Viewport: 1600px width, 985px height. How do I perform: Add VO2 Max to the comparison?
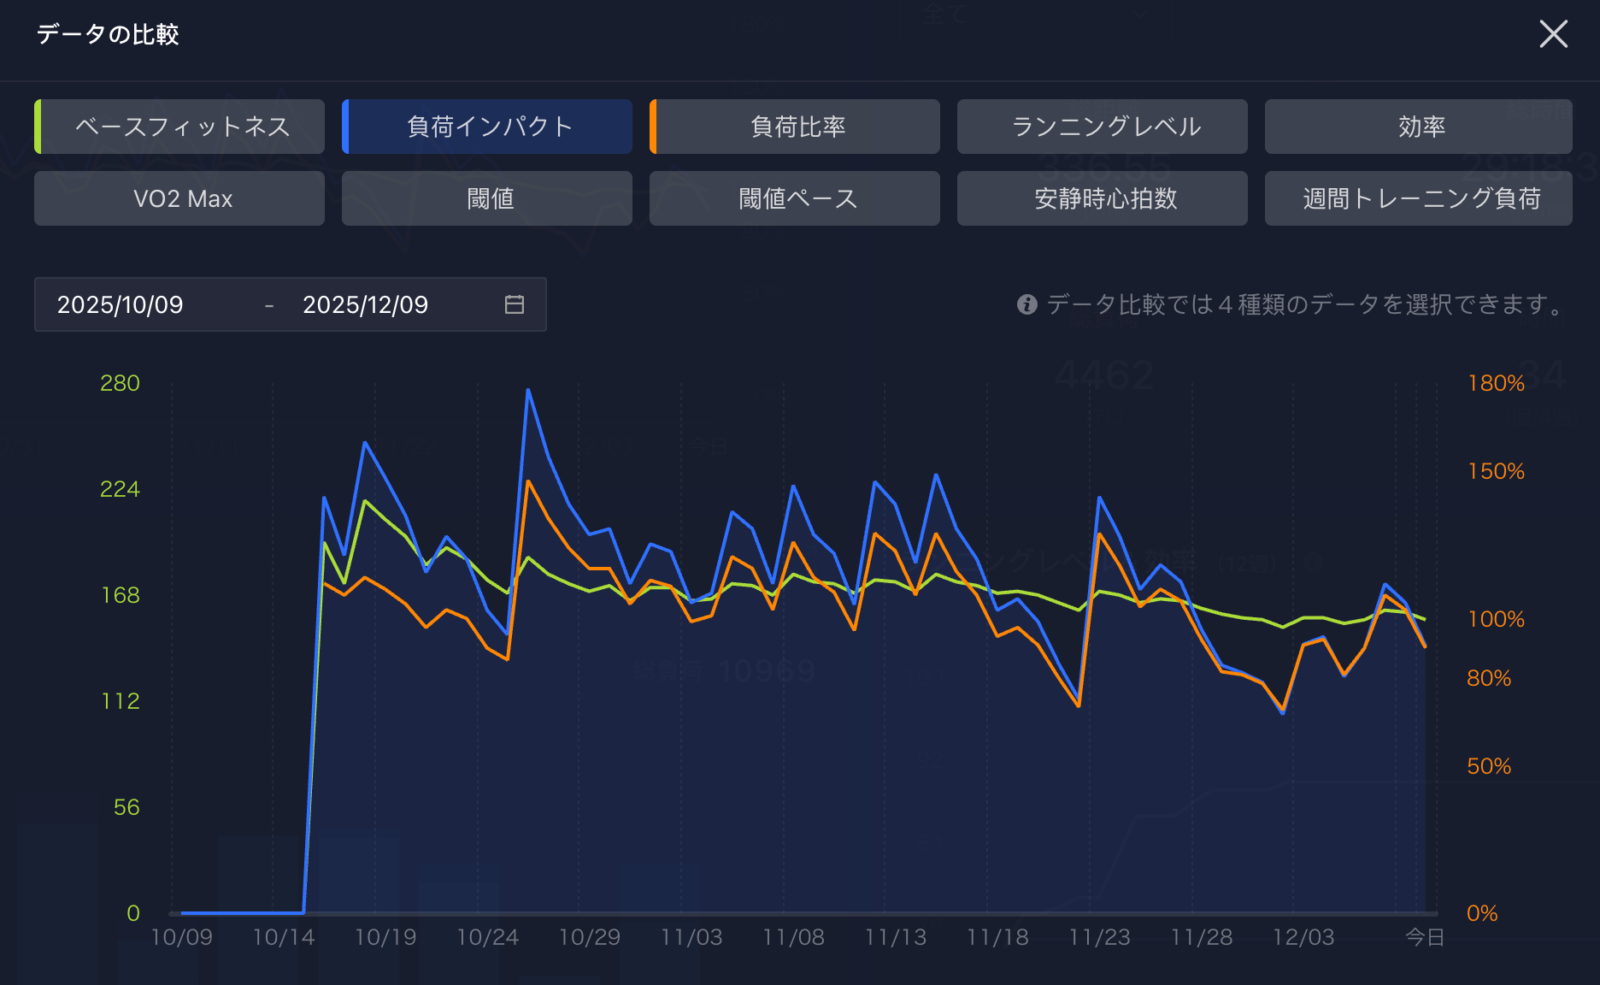click(x=180, y=199)
